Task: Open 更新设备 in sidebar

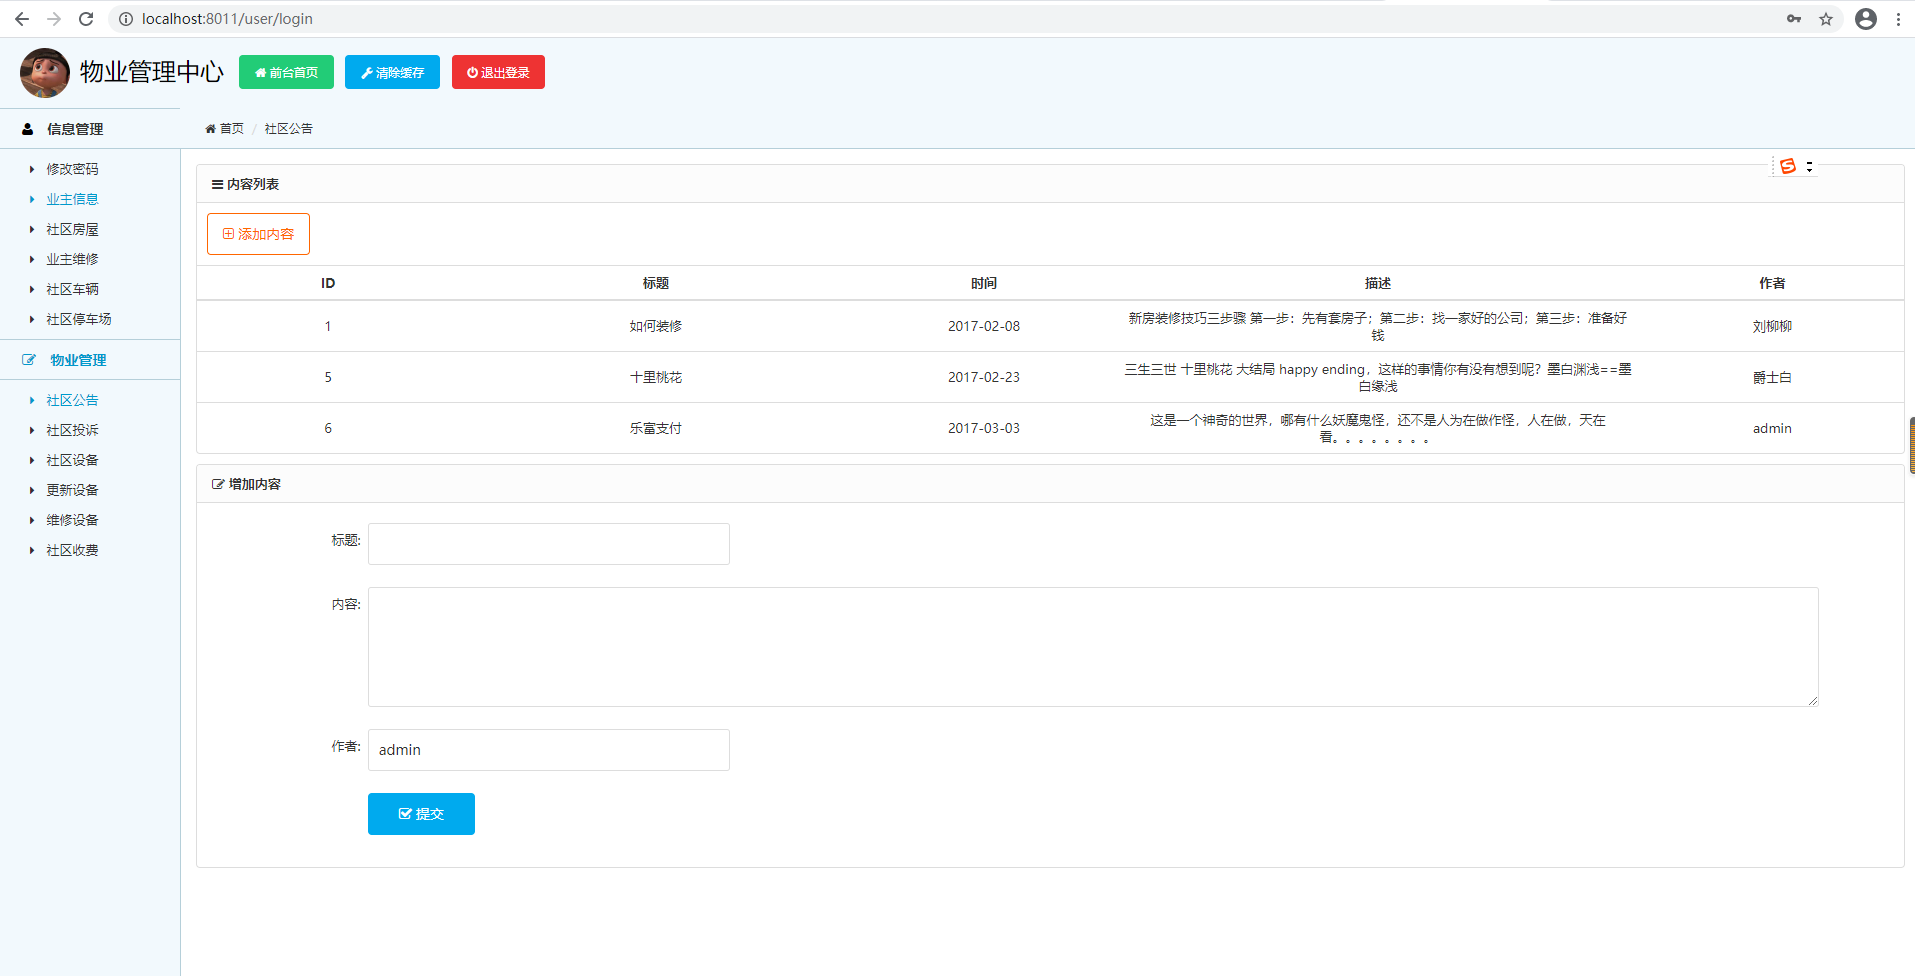Action: click(x=72, y=490)
